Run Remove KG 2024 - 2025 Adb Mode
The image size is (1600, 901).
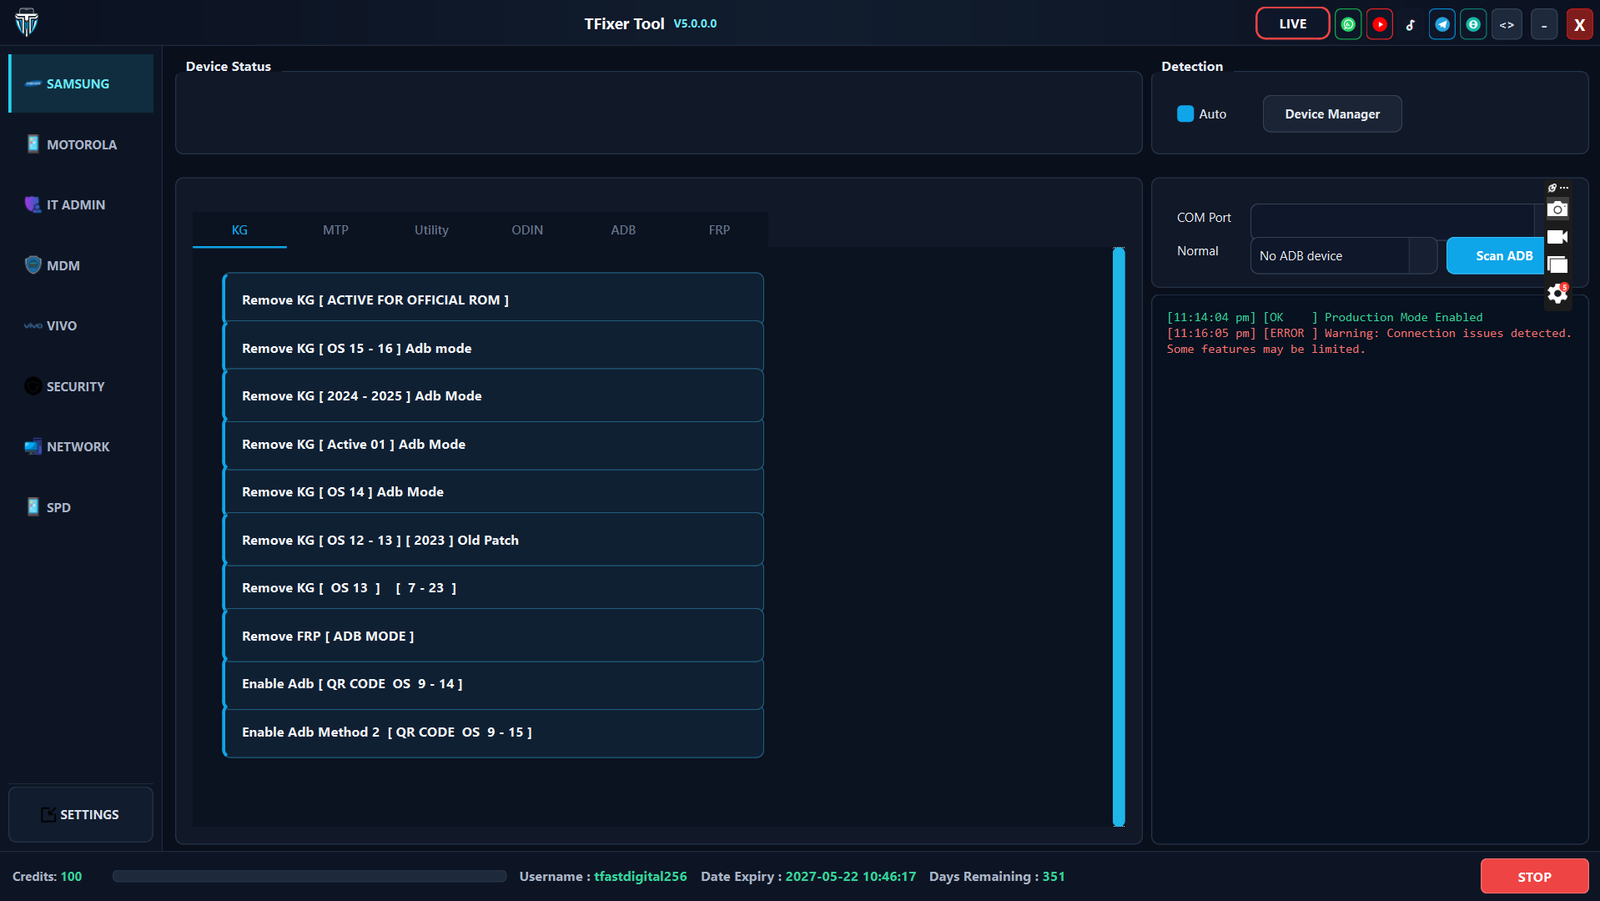pos(493,396)
